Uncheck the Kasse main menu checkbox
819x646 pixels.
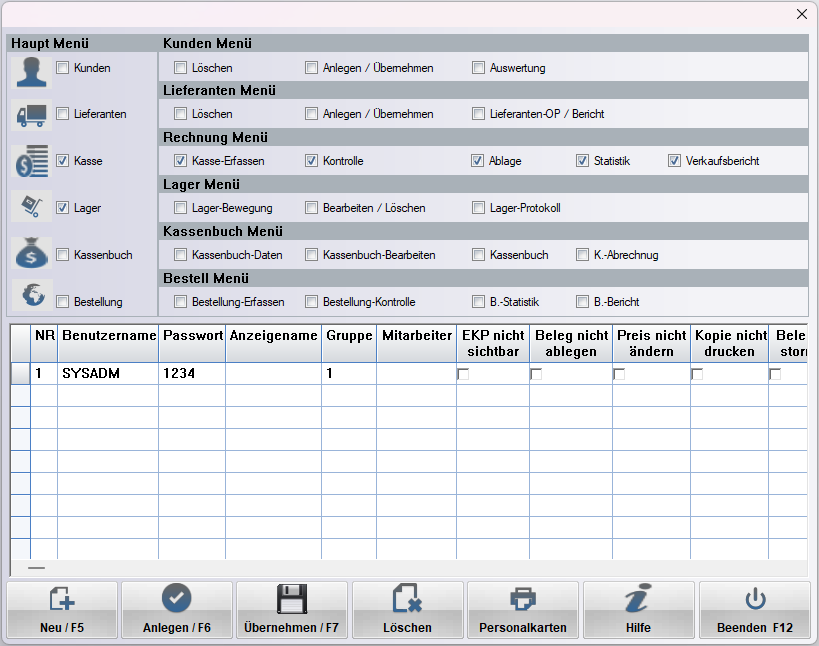coord(63,160)
